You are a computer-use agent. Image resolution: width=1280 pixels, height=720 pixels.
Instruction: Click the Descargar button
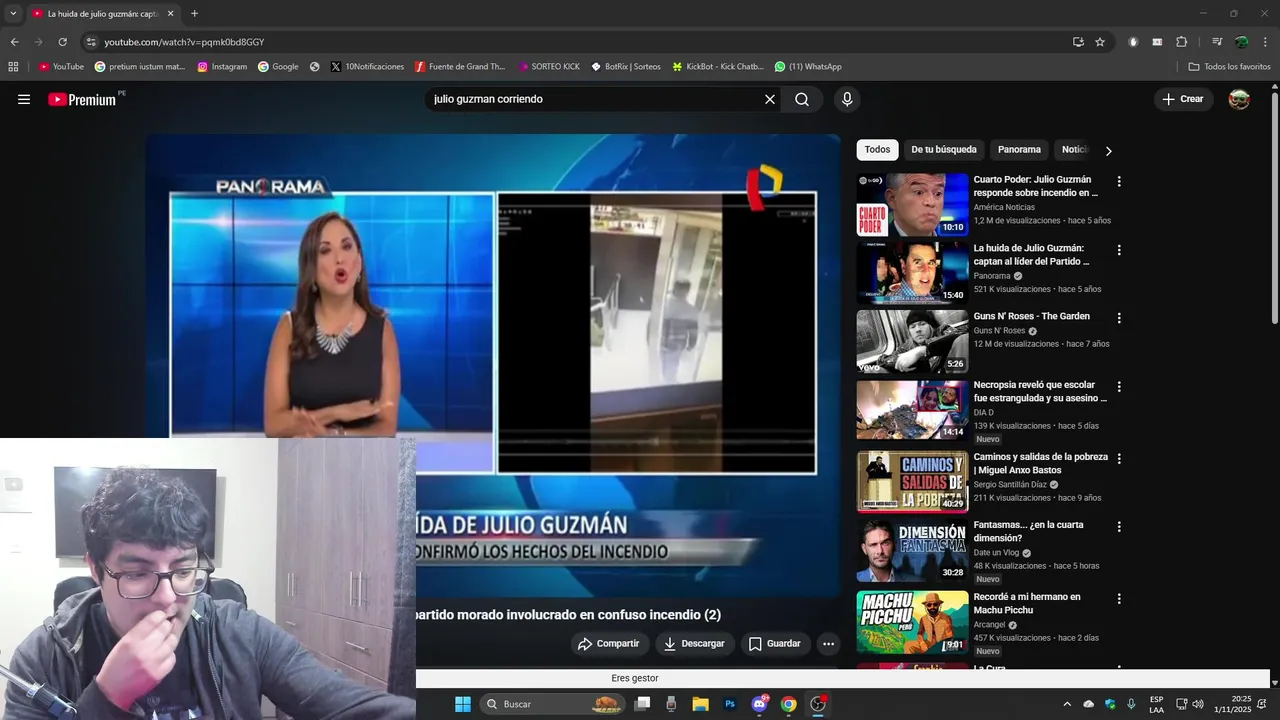coord(694,644)
